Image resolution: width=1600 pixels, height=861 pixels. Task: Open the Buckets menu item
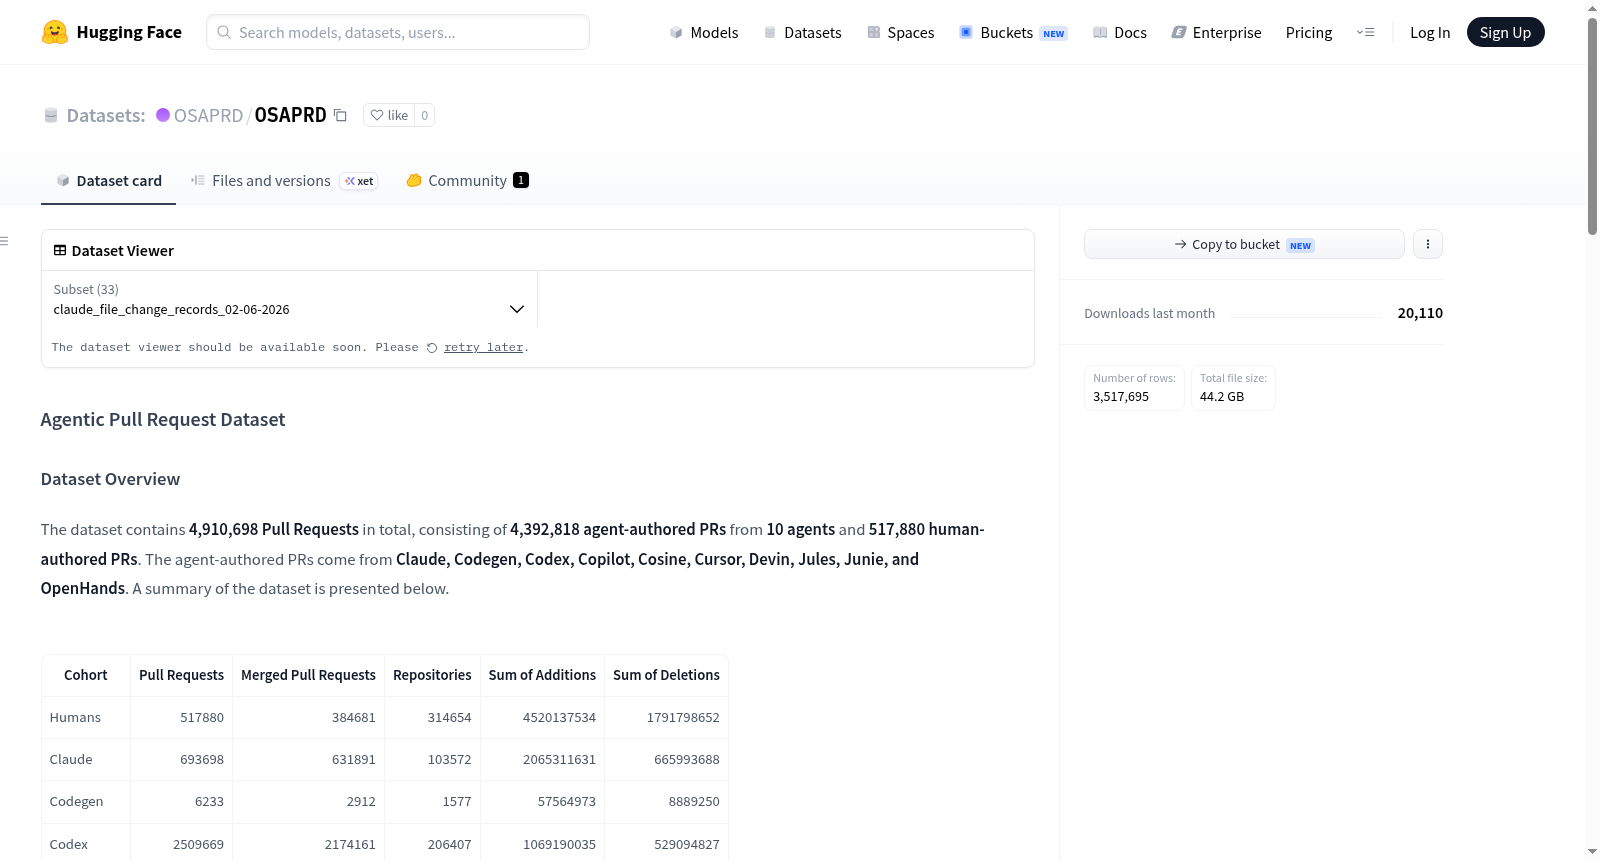(1013, 32)
